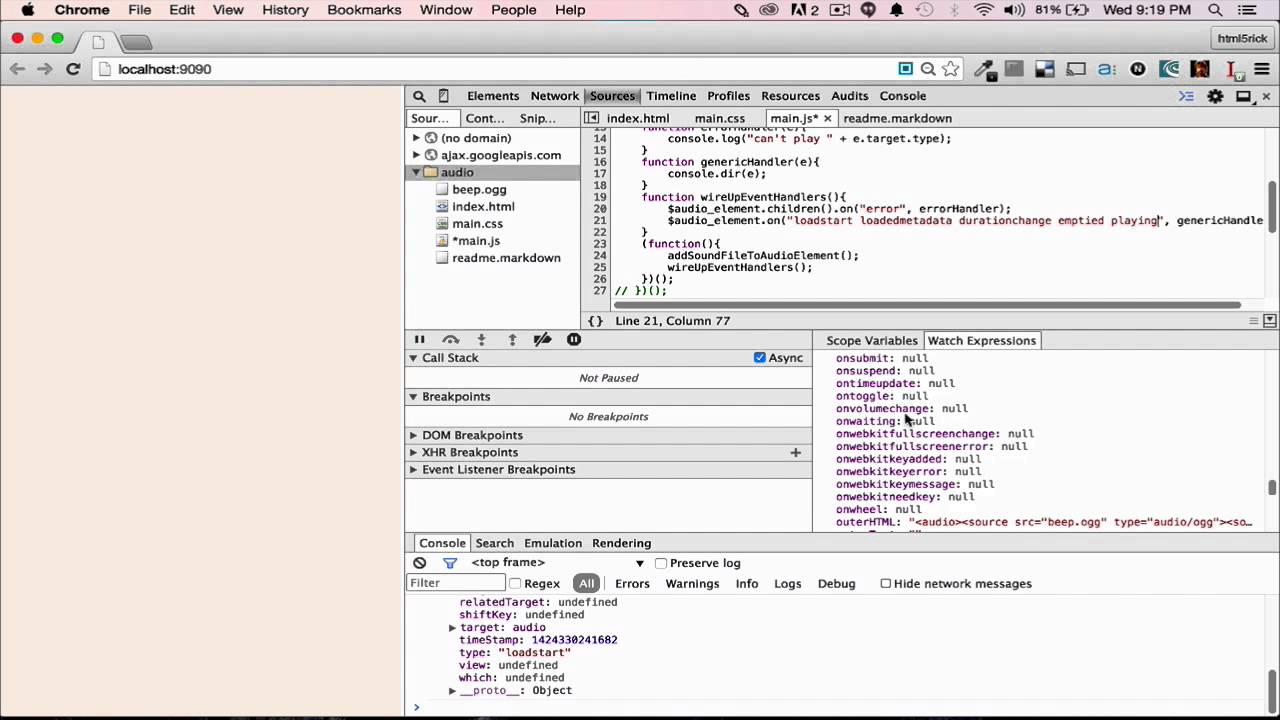Add XHR breakpoint plus icon
This screenshot has height=720, width=1280.
(x=796, y=453)
